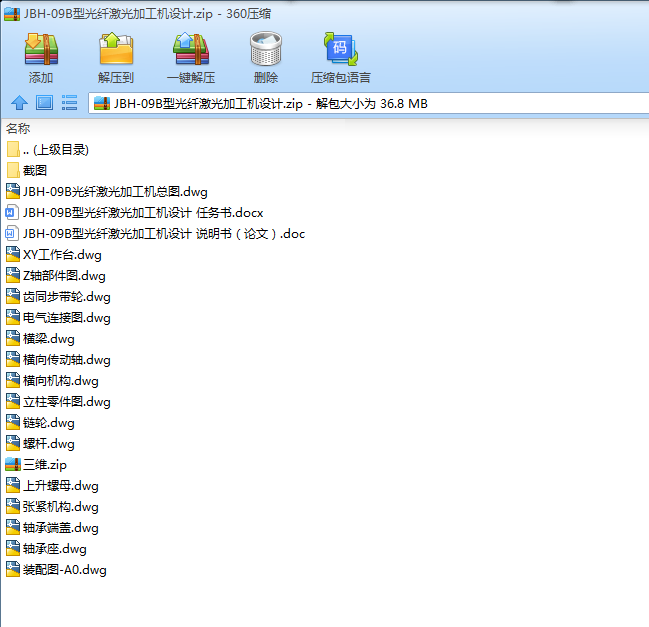Select 轴承端盖.dwg file
The width and height of the screenshot is (649, 627).
tap(53, 528)
